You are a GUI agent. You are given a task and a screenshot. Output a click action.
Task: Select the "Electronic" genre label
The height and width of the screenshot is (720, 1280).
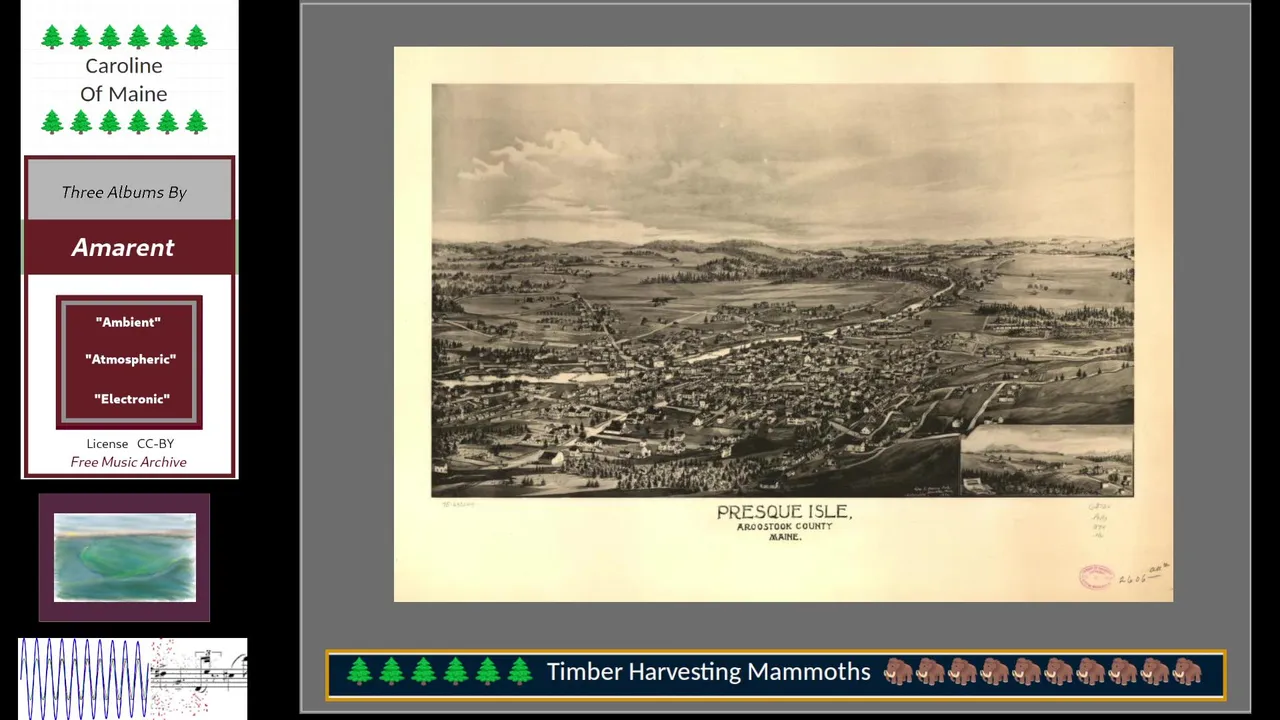(x=131, y=399)
